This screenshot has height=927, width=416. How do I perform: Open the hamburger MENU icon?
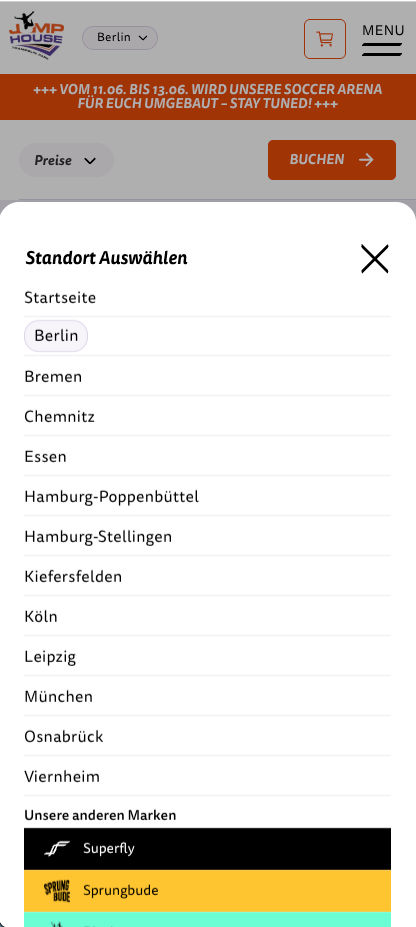[382, 40]
